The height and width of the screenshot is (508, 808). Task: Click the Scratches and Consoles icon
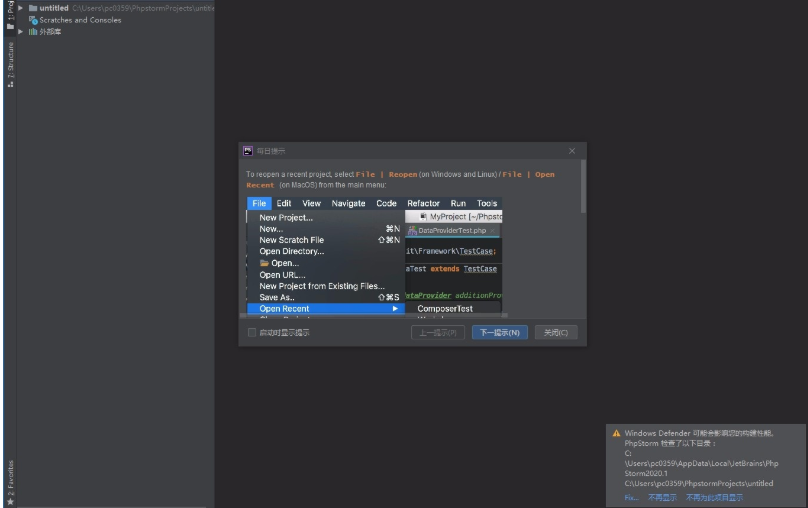[33, 20]
